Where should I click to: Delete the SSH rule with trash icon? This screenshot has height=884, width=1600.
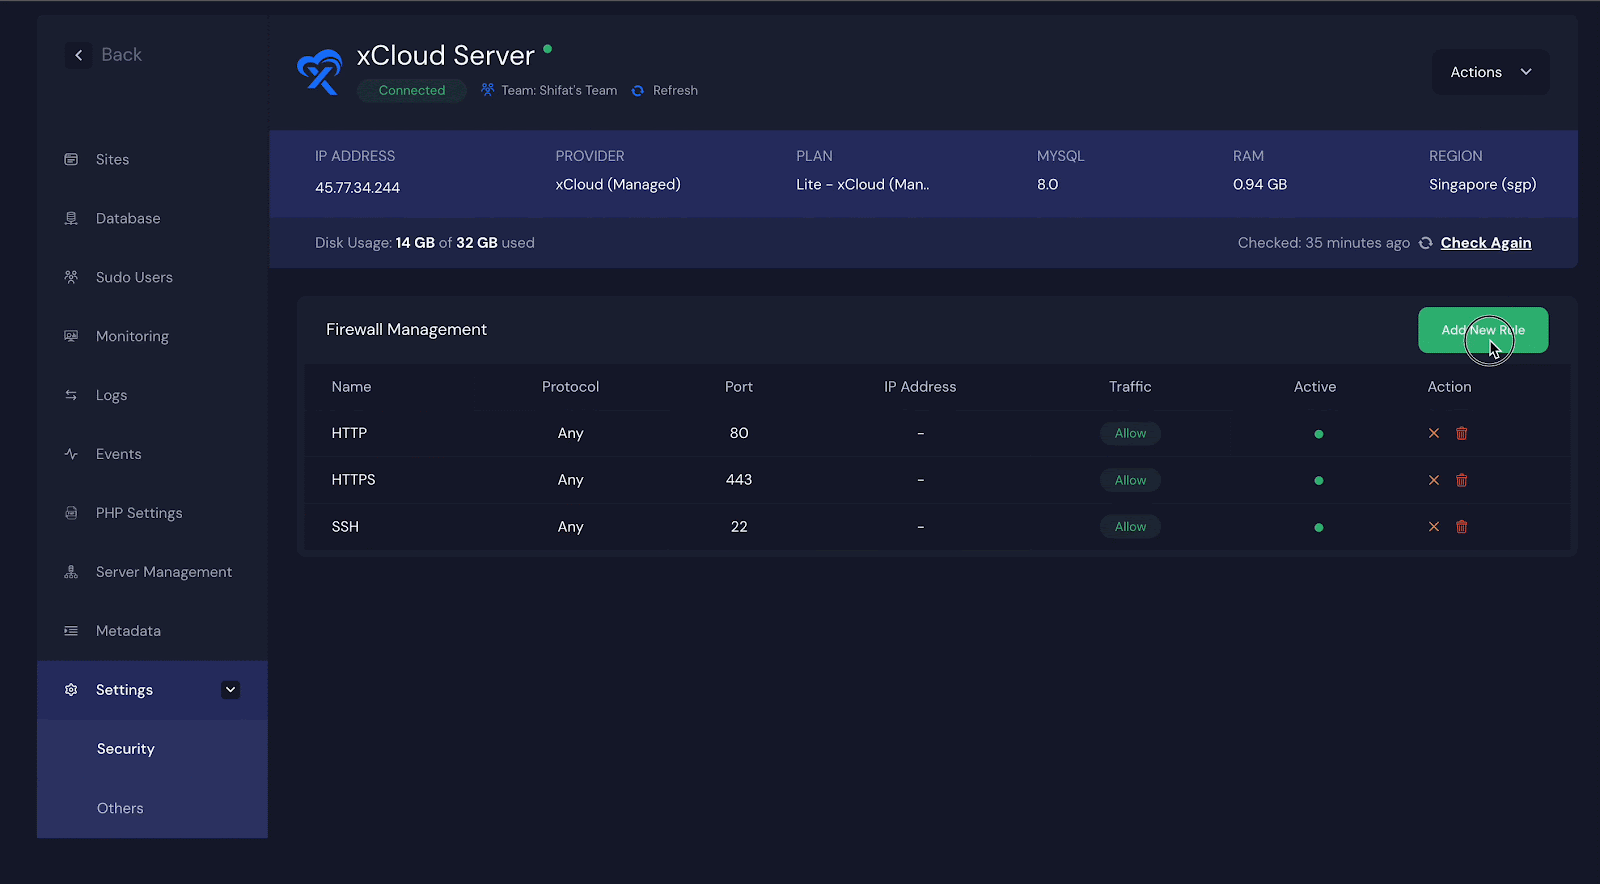[1462, 527]
